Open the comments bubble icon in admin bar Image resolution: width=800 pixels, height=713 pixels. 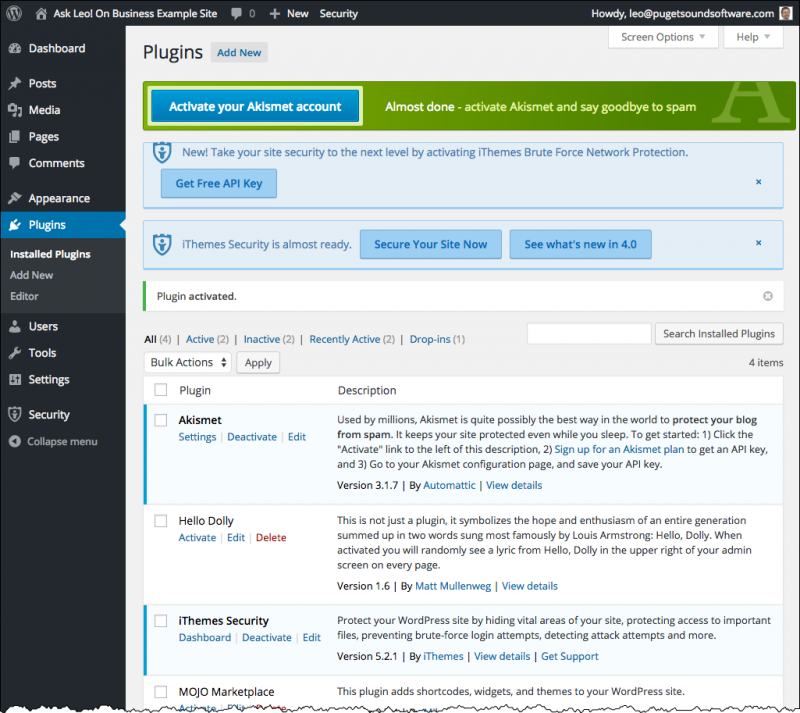pos(236,14)
